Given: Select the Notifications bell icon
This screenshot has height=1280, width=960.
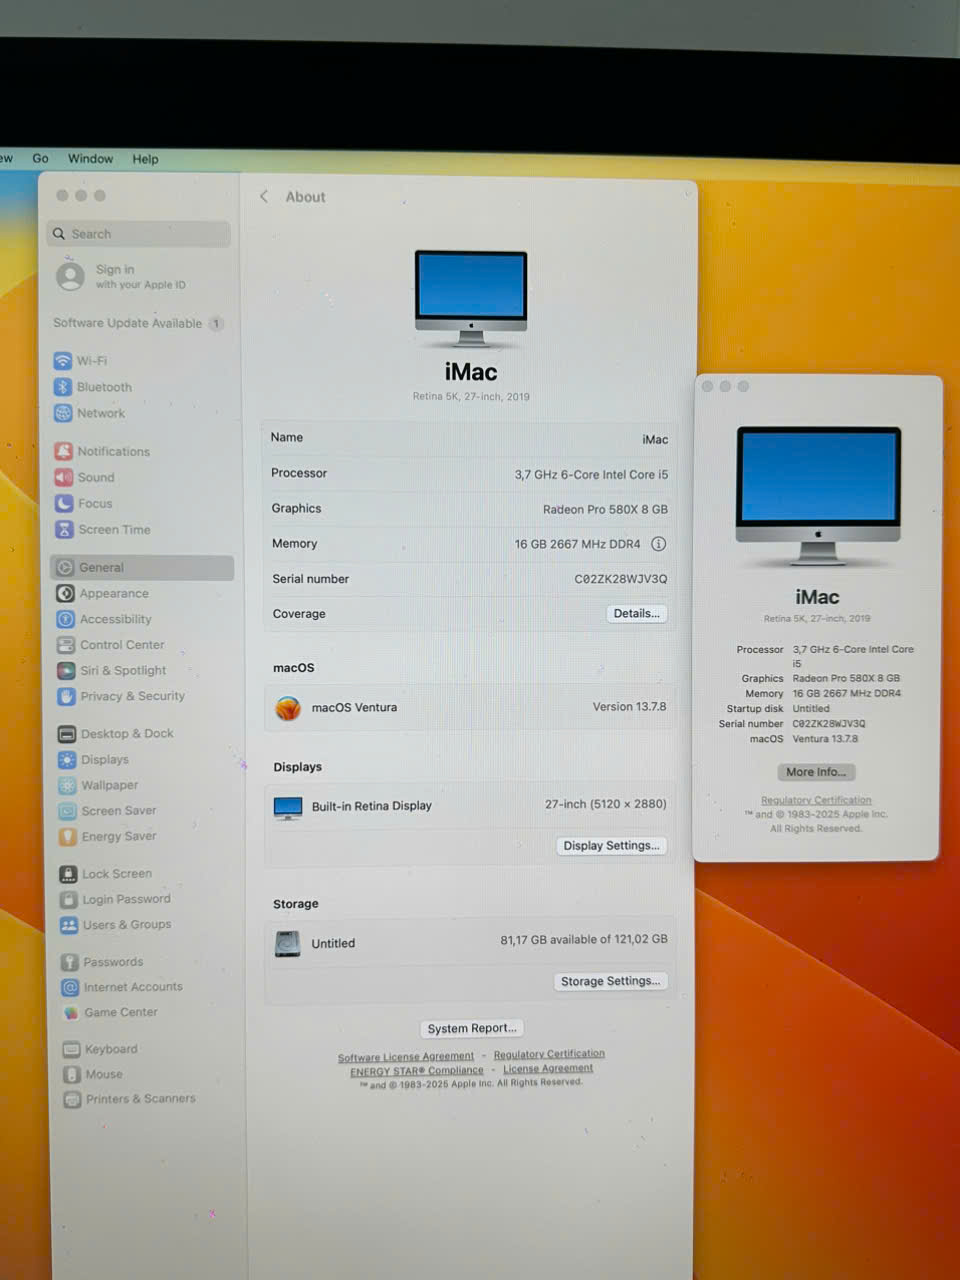Looking at the screenshot, I should 64,451.
